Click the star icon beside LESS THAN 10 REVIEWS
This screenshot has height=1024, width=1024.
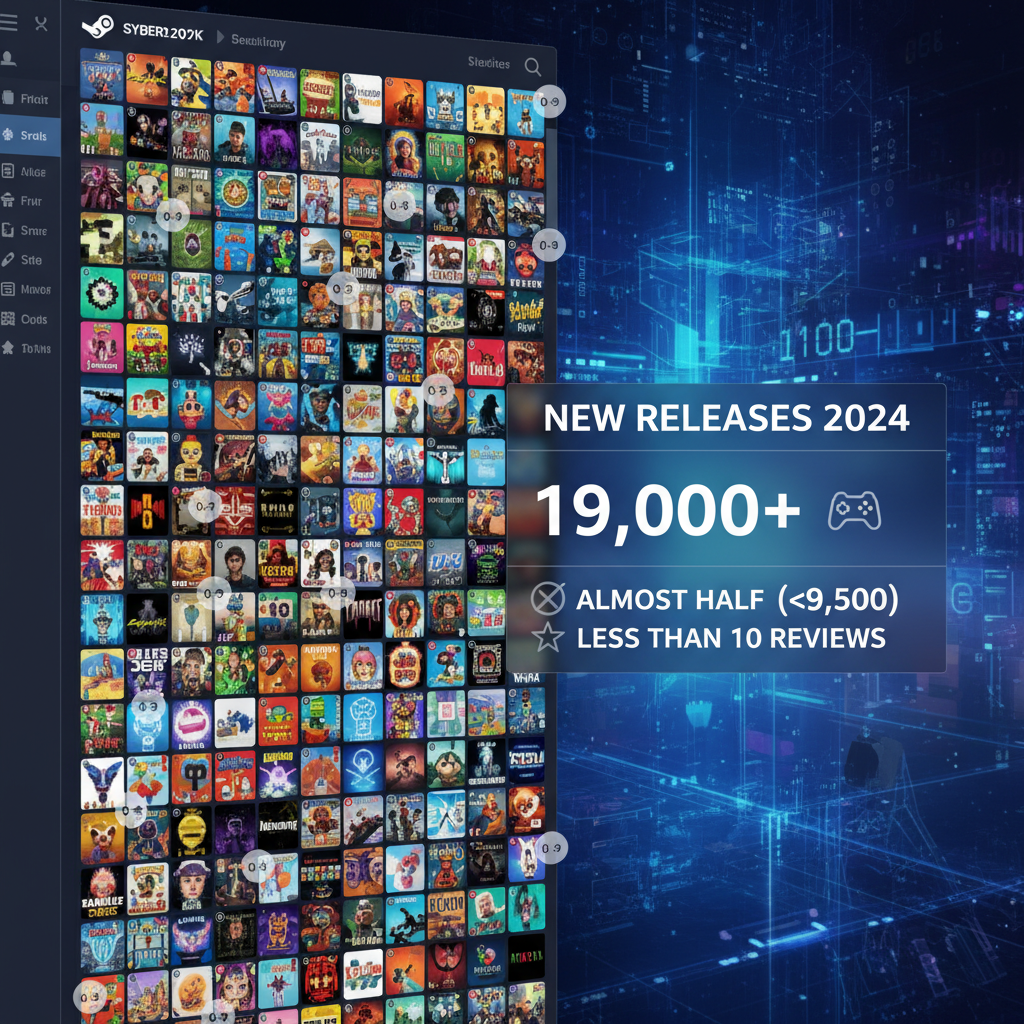(547, 637)
